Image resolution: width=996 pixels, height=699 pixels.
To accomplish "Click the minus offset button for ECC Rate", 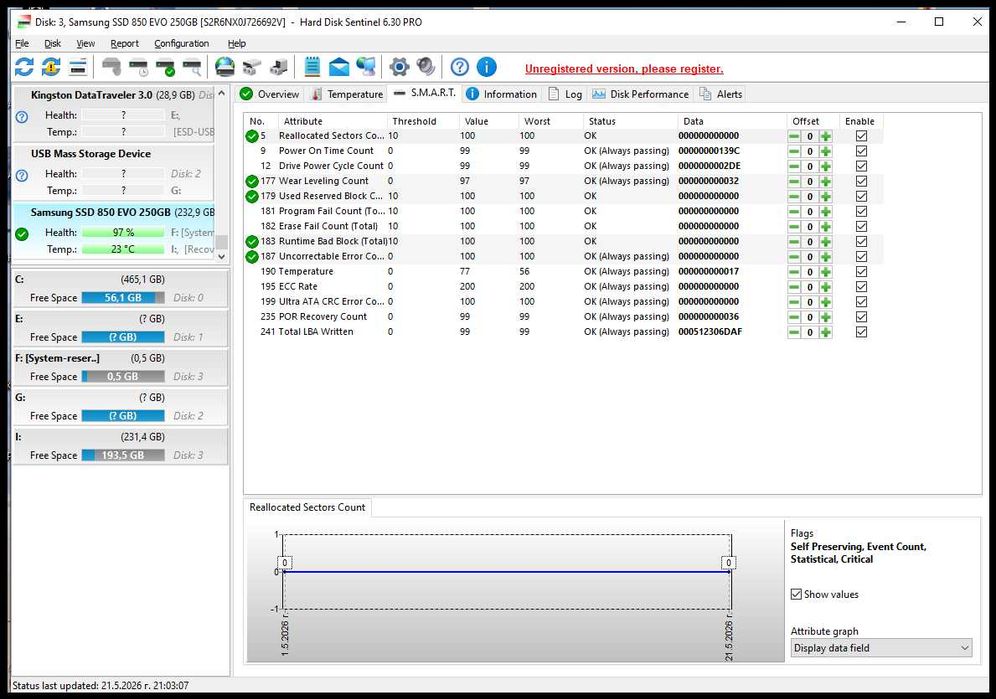I will 794,287.
